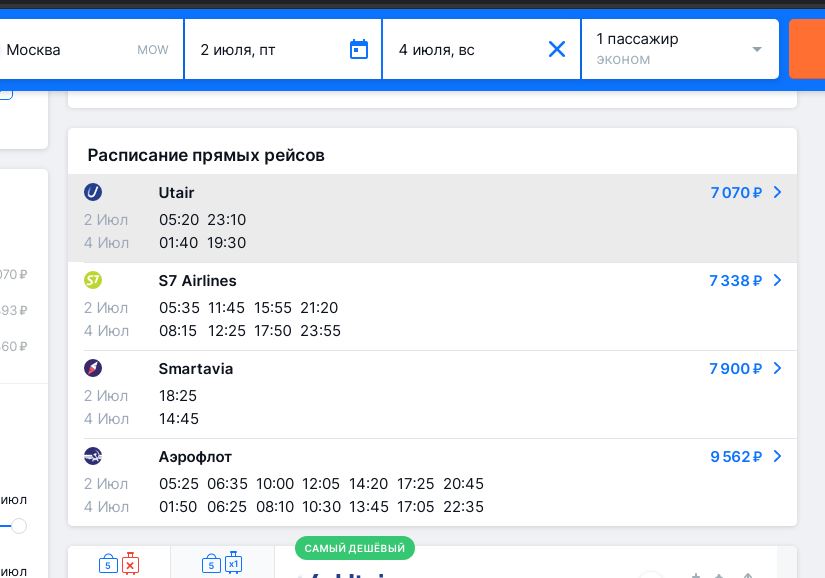Expand S7 Airlines row chevron arrow
The width and height of the screenshot is (825, 578).
778,280
